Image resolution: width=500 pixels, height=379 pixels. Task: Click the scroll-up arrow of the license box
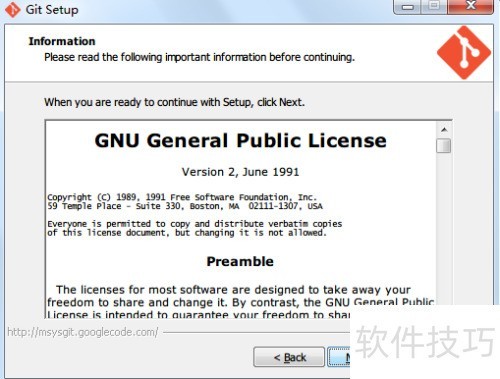click(444, 129)
